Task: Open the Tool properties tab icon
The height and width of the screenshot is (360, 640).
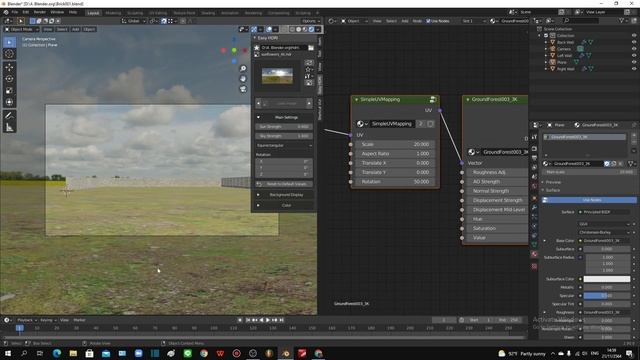Action: tap(534, 138)
